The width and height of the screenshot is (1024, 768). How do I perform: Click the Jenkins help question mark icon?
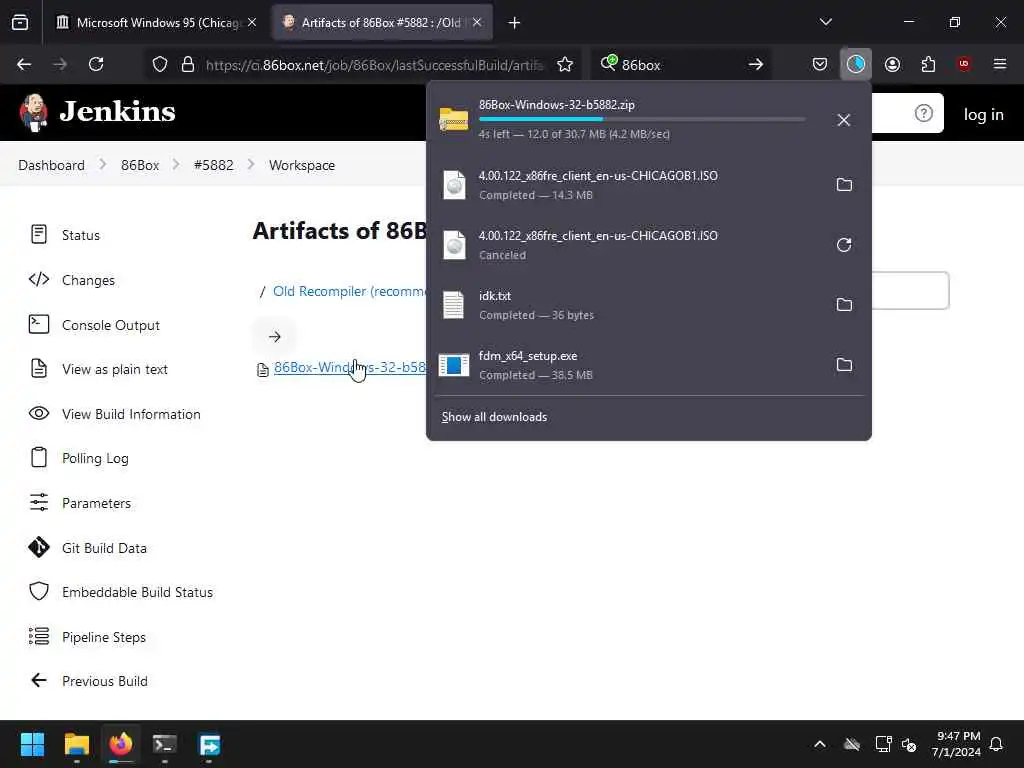click(923, 113)
